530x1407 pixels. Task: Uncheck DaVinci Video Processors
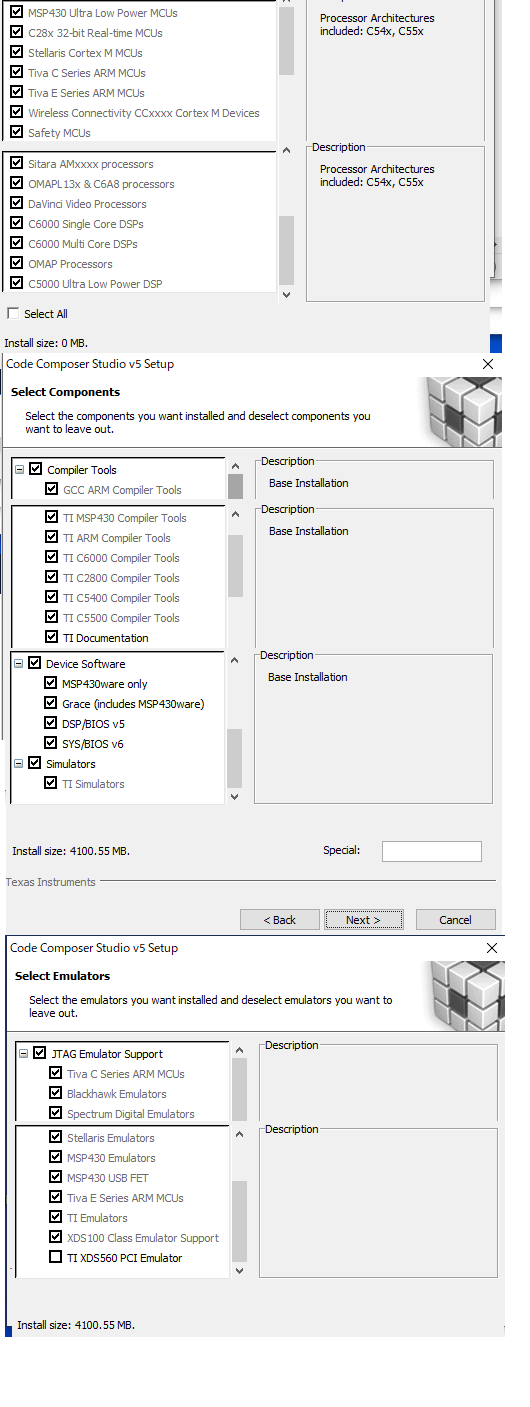(16, 203)
